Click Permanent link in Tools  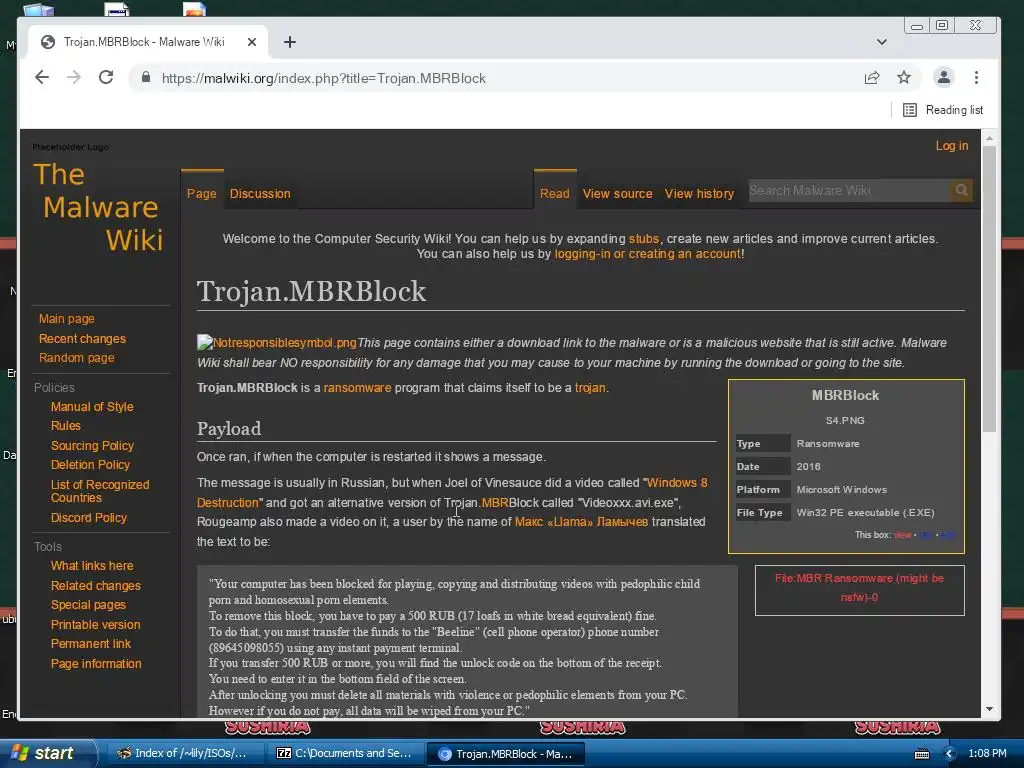[91, 644]
